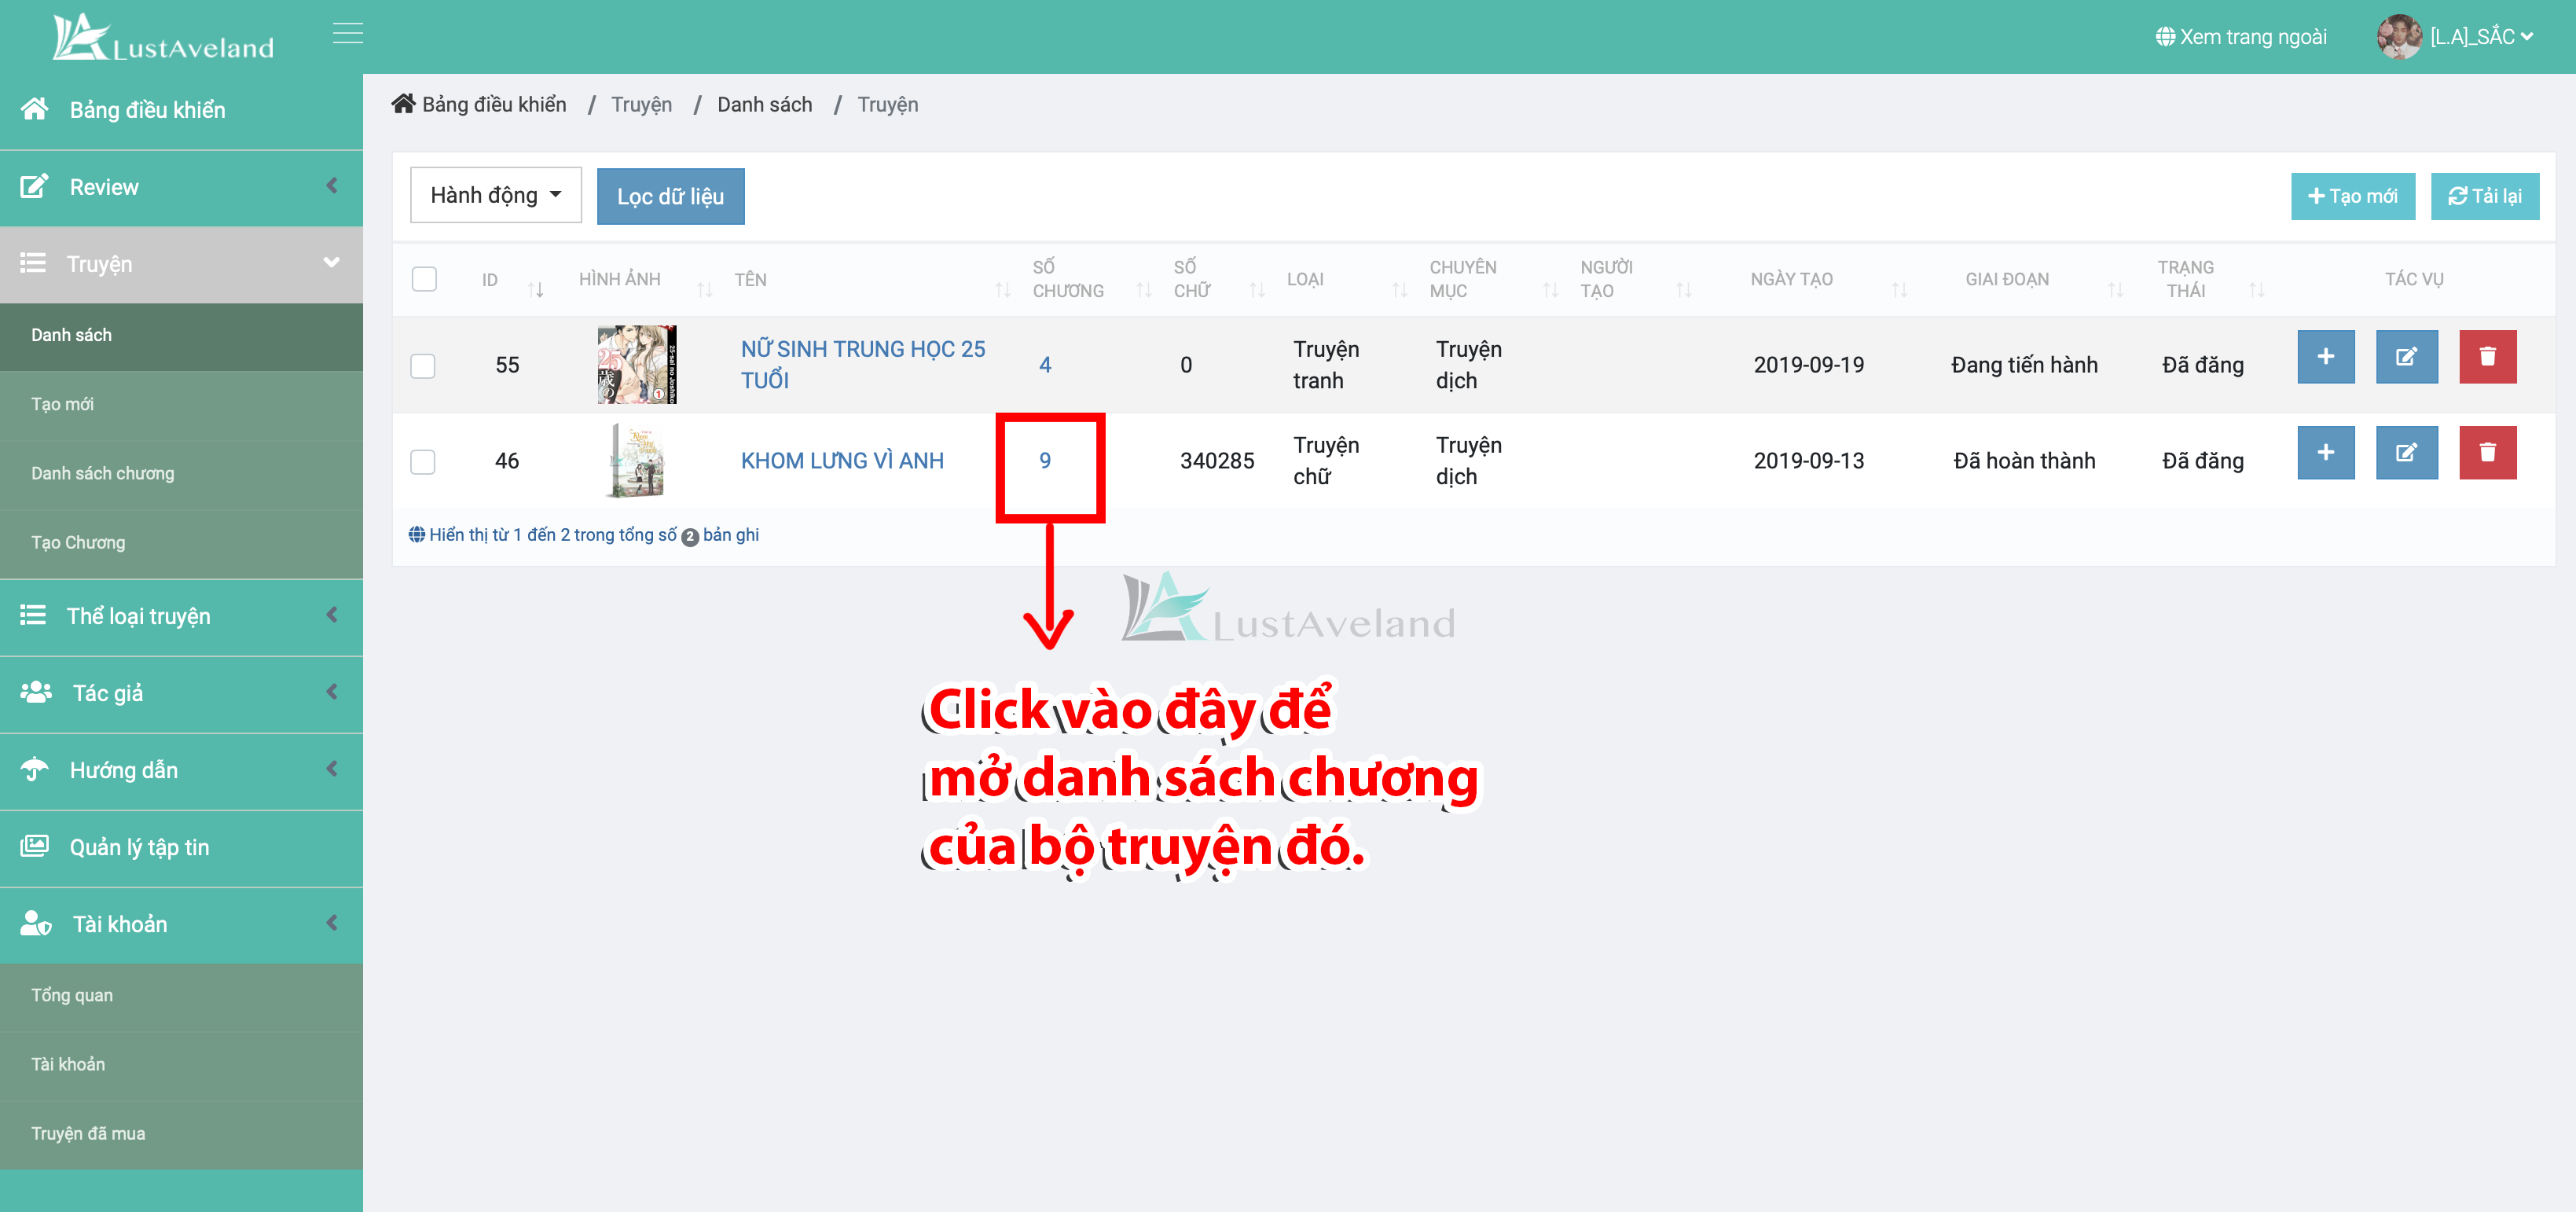The width and height of the screenshot is (2576, 1212).
Task: Toggle the select-all checkbox in the table header
Action: pyautogui.click(x=424, y=279)
